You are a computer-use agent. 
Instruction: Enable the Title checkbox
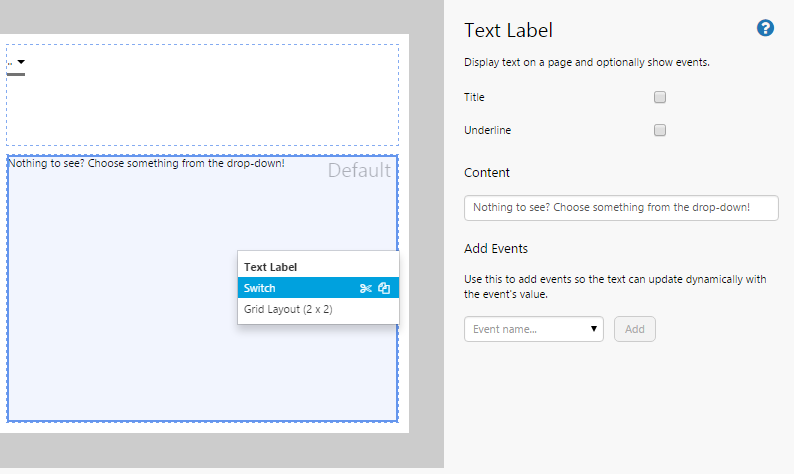[x=660, y=97]
